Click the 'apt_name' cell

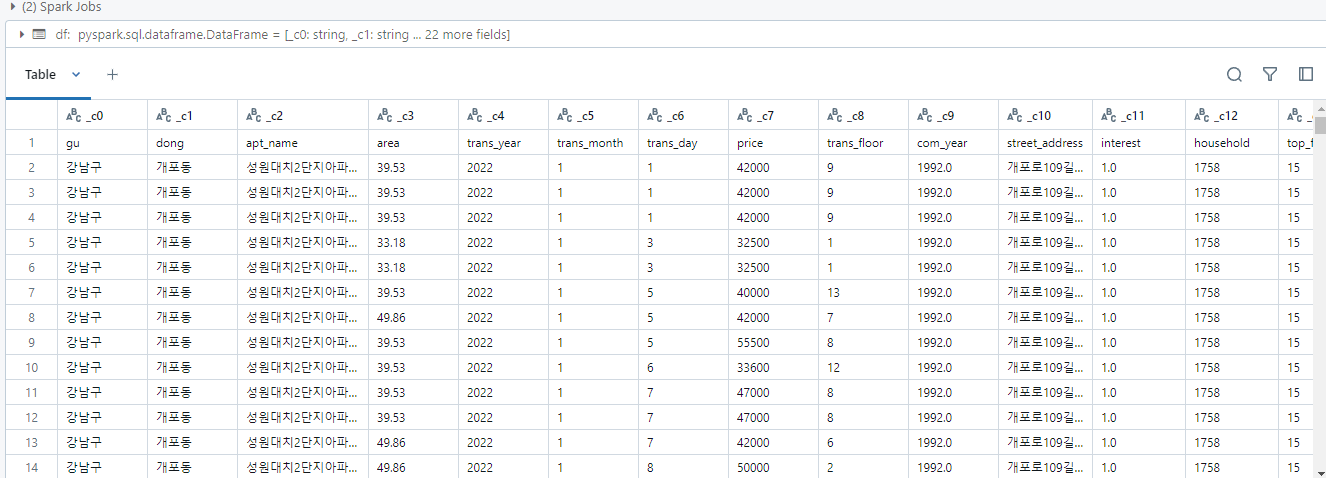(x=303, y=143)
